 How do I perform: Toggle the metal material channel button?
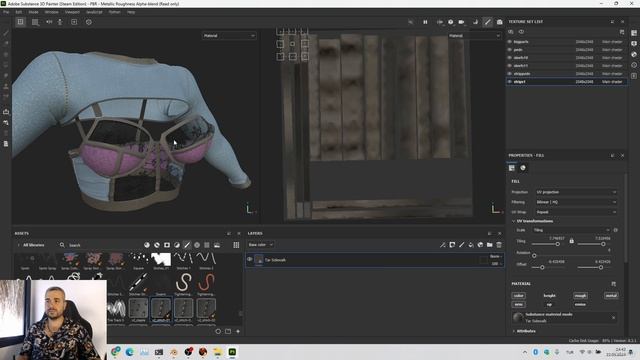[x=611, y=296]
